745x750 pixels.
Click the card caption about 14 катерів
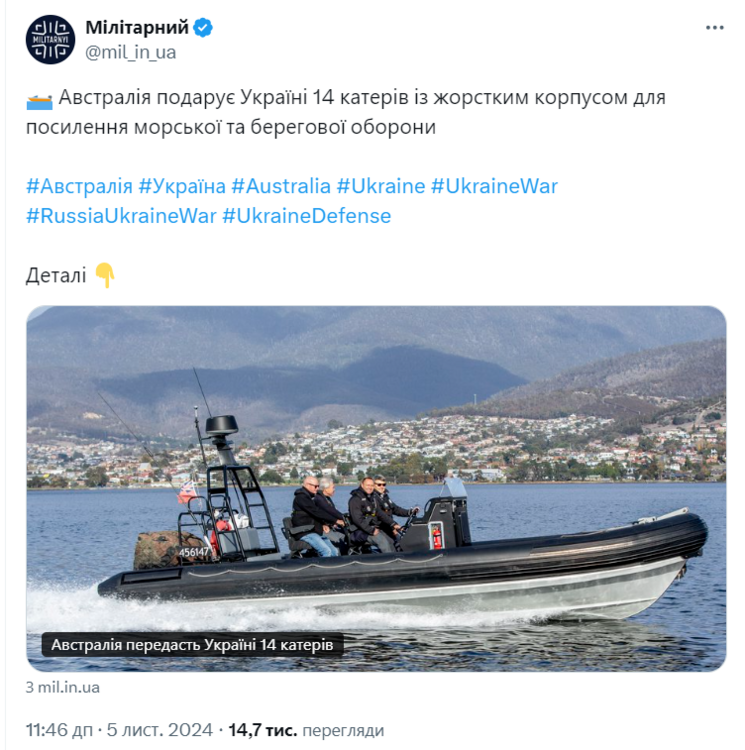[x=192, y=645]
